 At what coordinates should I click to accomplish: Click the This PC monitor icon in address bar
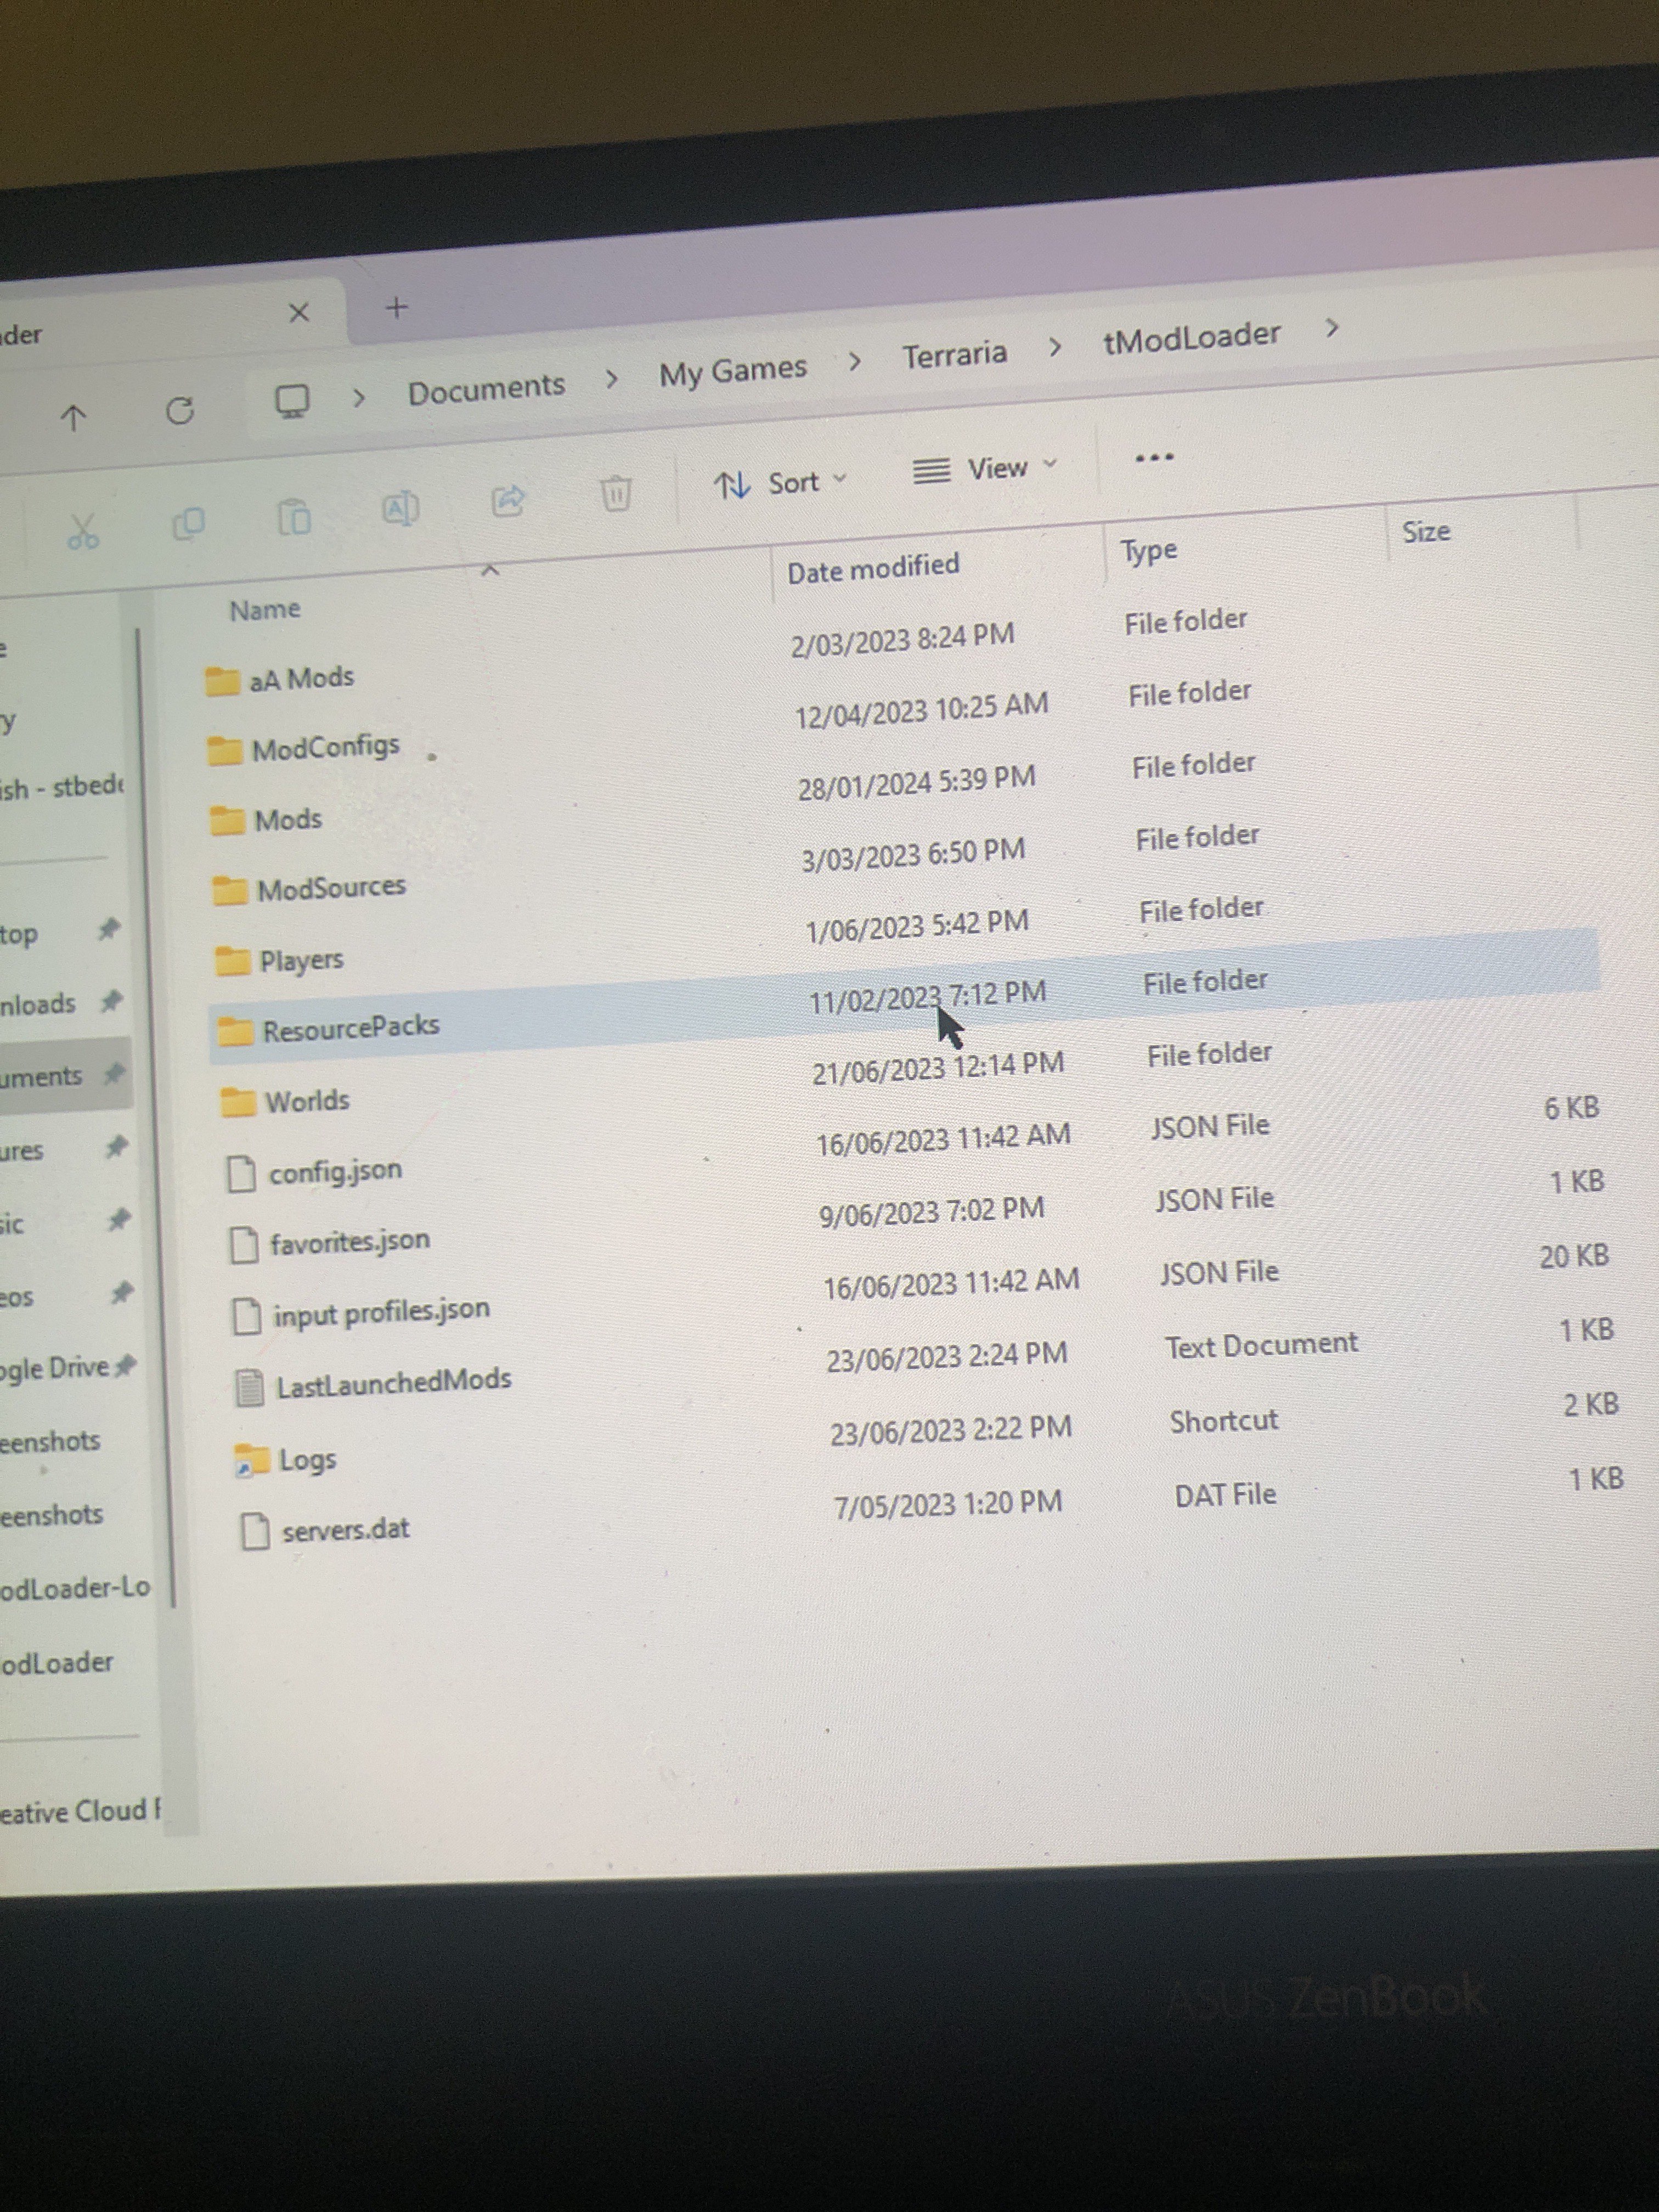[x=292, y=401]
